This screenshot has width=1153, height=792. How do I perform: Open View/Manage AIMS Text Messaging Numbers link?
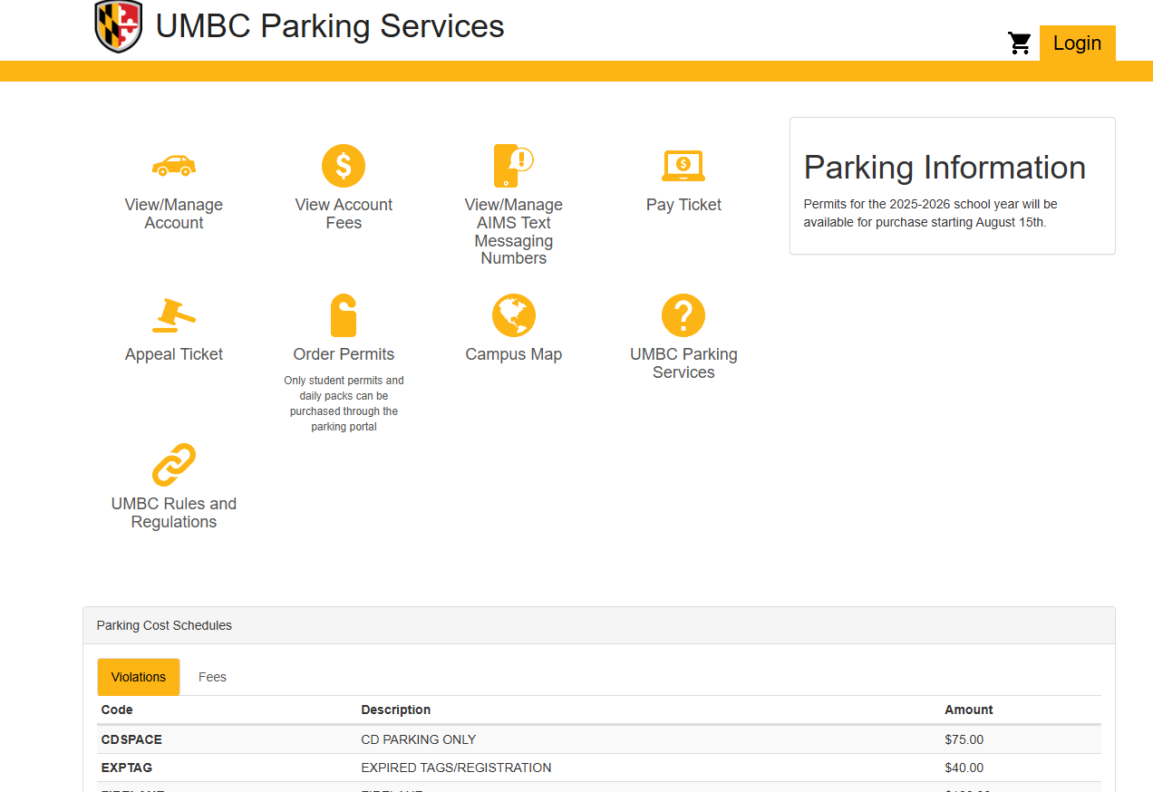tap(513, 232)
